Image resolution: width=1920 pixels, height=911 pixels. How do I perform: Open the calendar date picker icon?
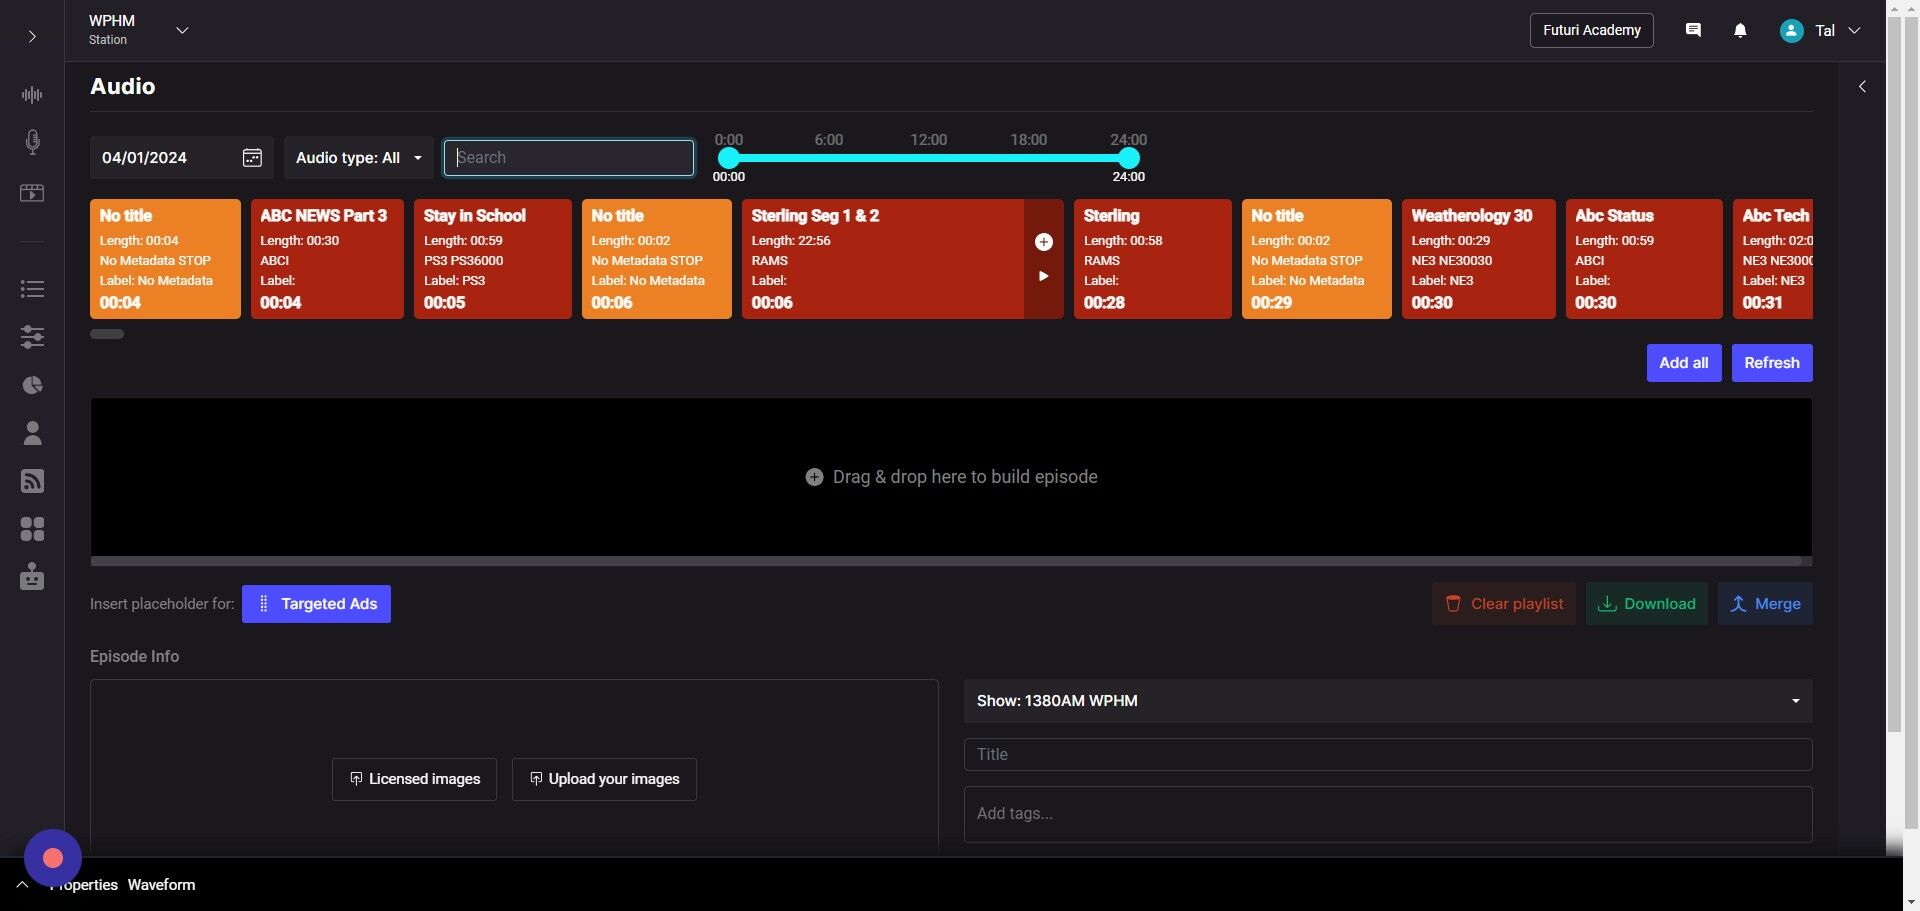pos(252,158)
